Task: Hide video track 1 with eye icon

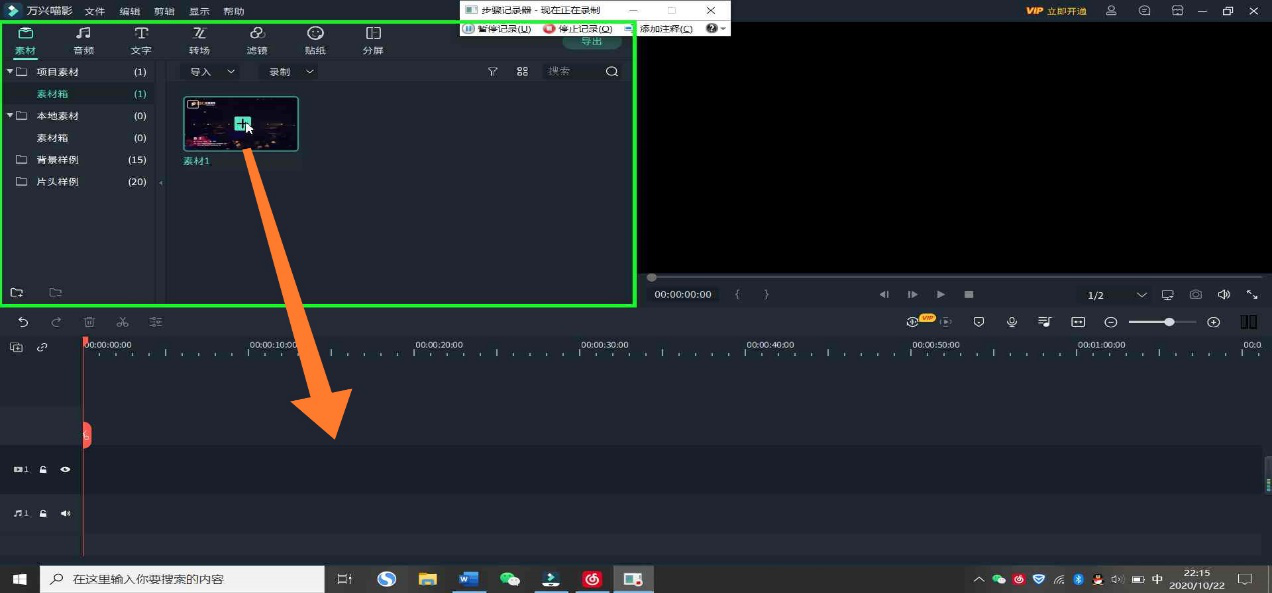Action: pos(66,469)
